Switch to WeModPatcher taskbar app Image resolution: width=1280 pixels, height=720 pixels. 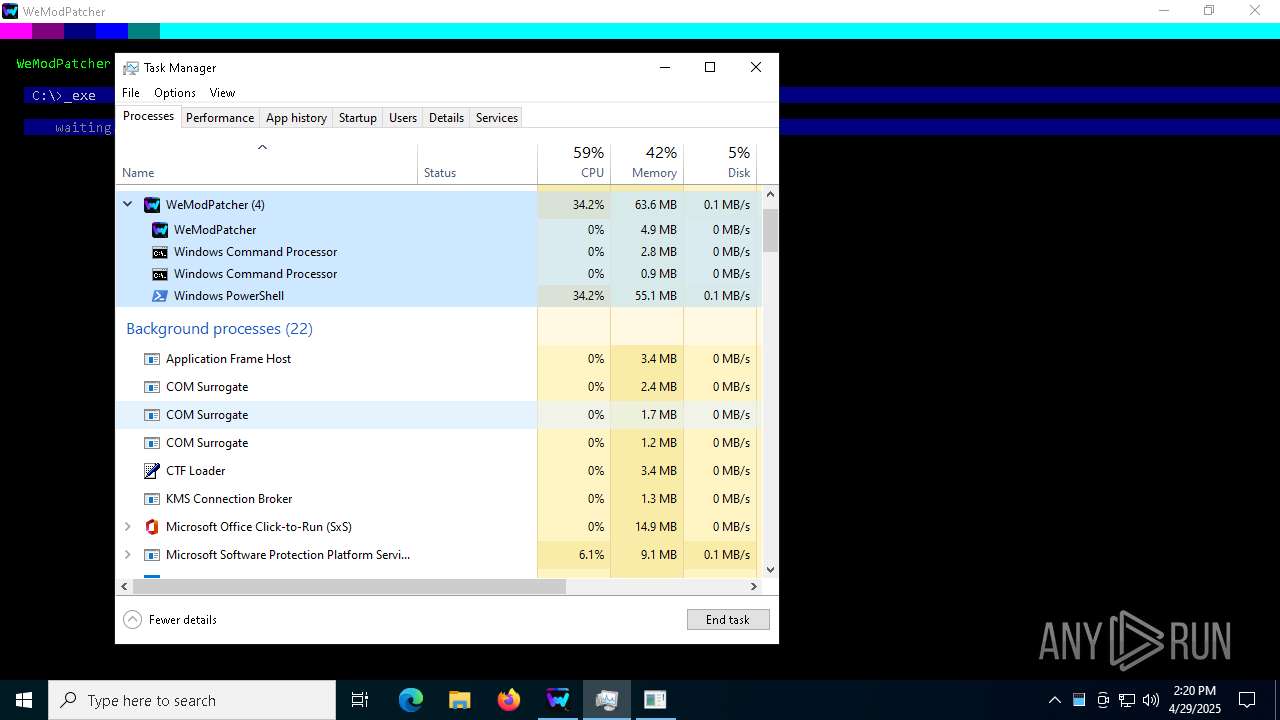558,700
